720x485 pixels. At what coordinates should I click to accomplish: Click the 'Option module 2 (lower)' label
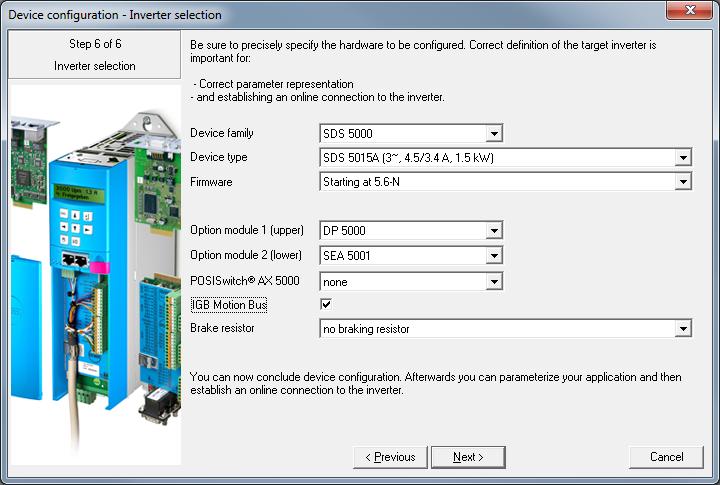246,255
